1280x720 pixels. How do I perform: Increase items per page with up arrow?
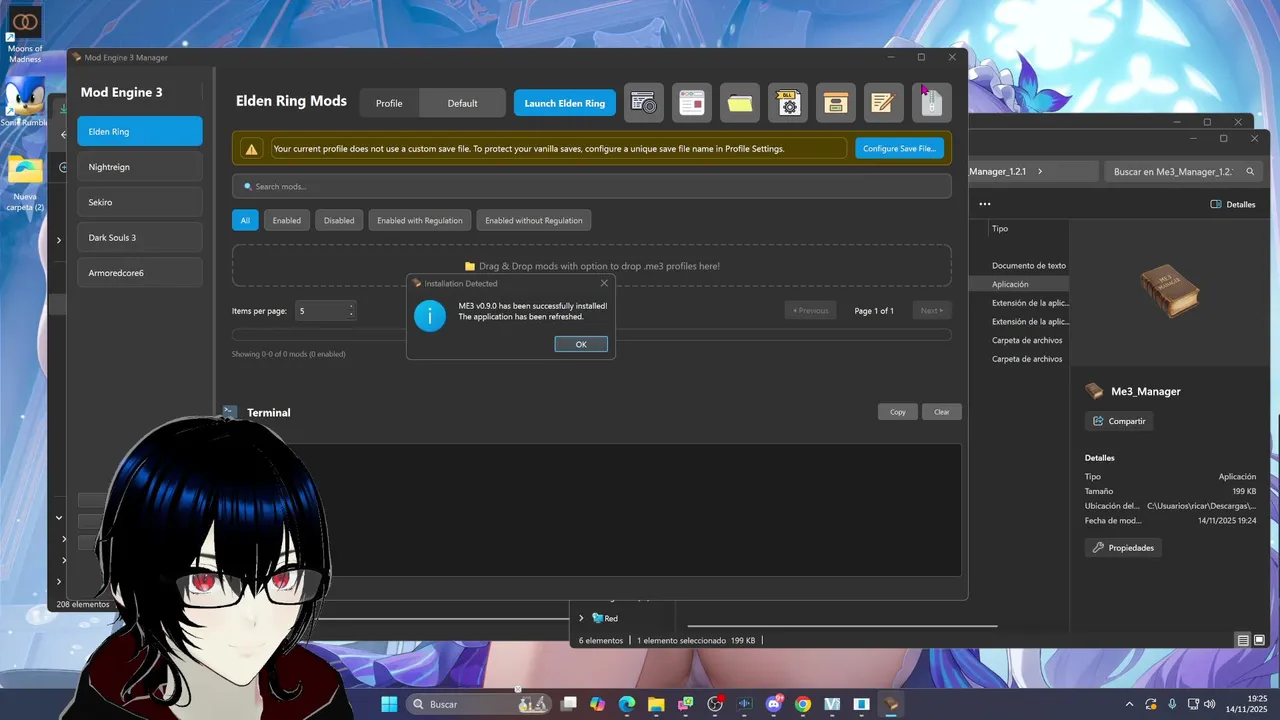click(x=351, y=306)
